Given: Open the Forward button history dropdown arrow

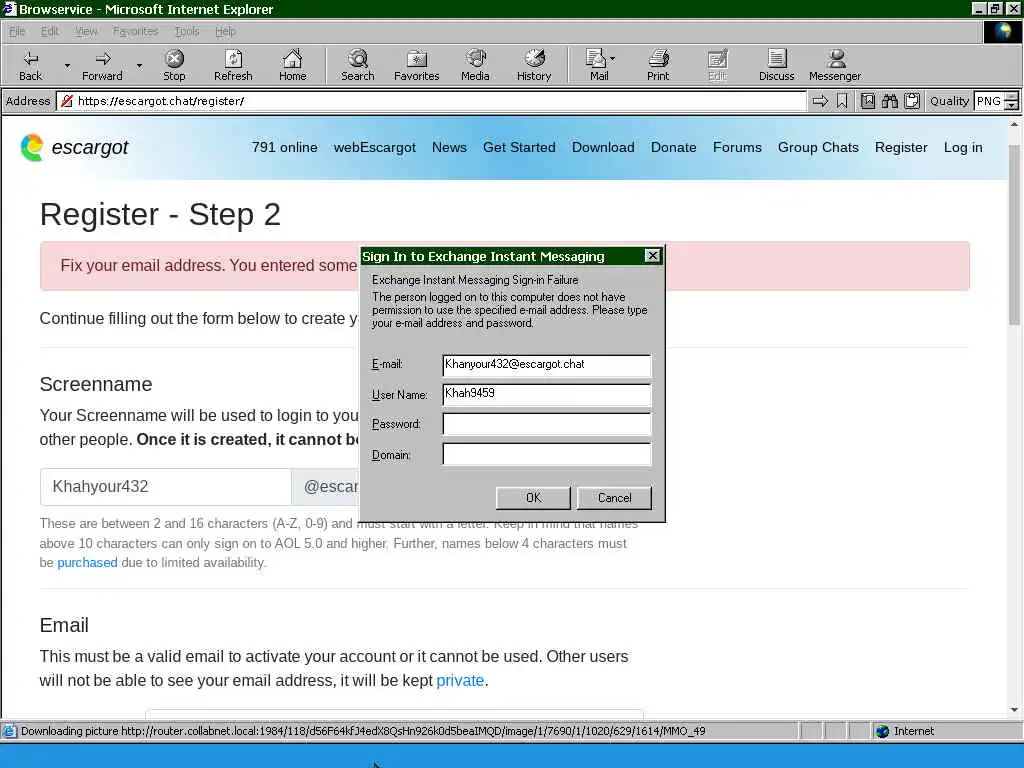Looking at the screenshot, I should 139,65.
